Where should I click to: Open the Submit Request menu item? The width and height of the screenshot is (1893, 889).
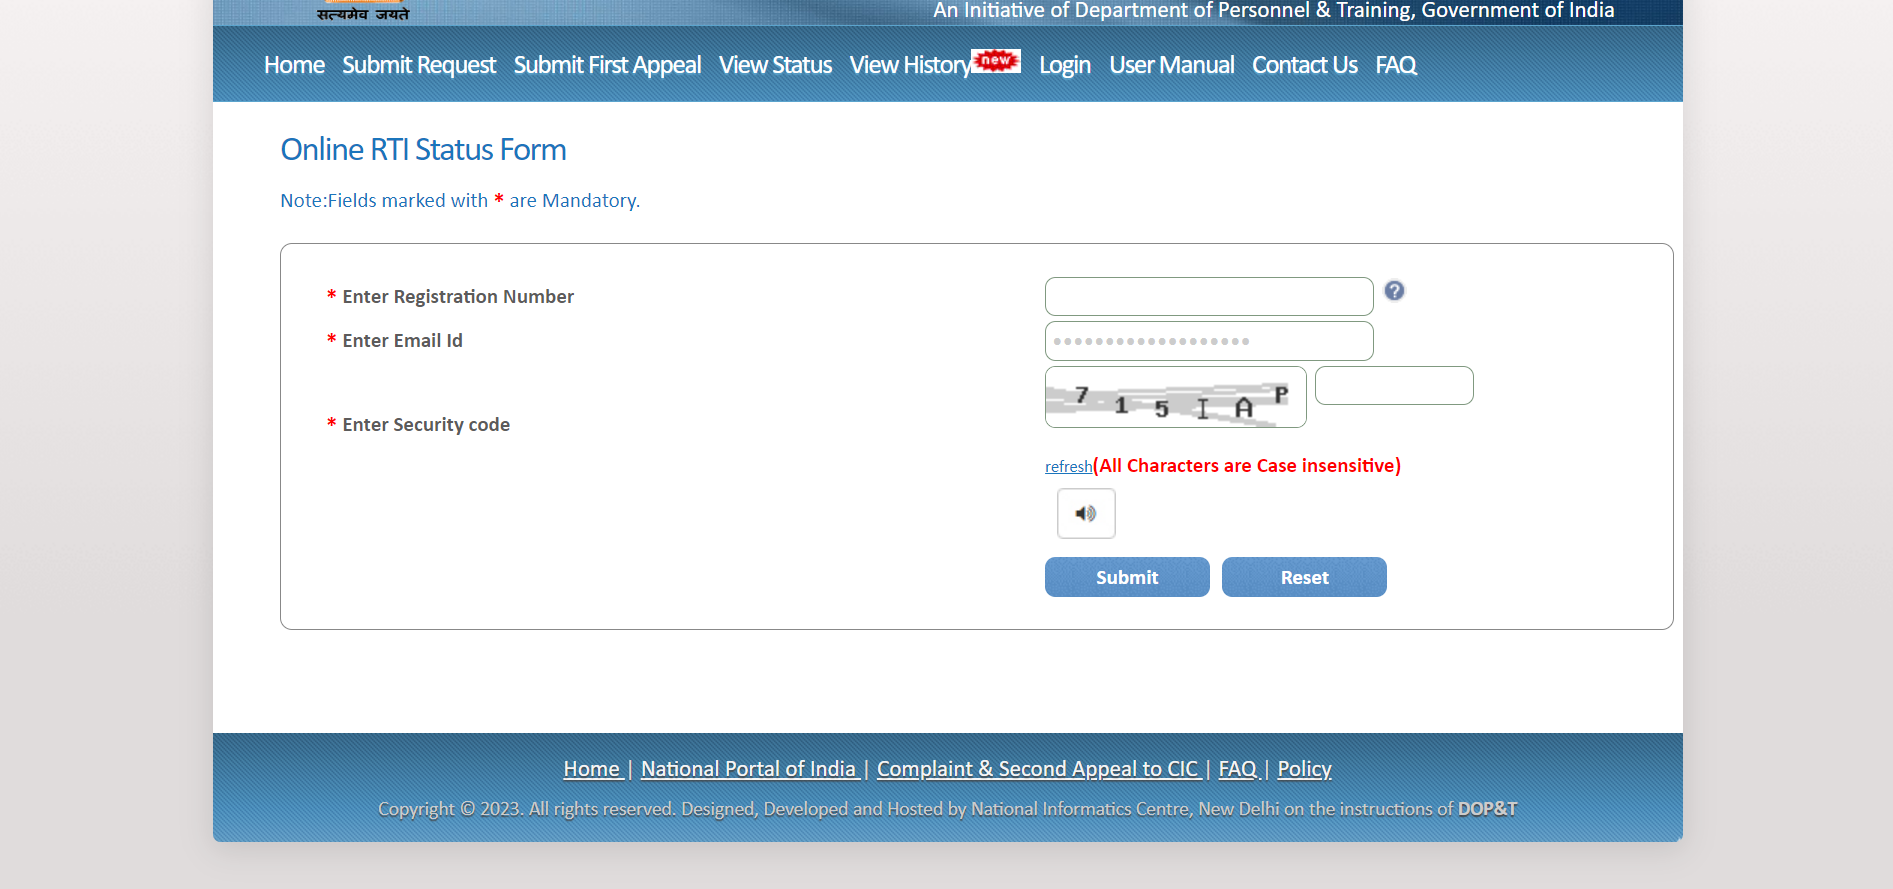[x=419, y=65]
